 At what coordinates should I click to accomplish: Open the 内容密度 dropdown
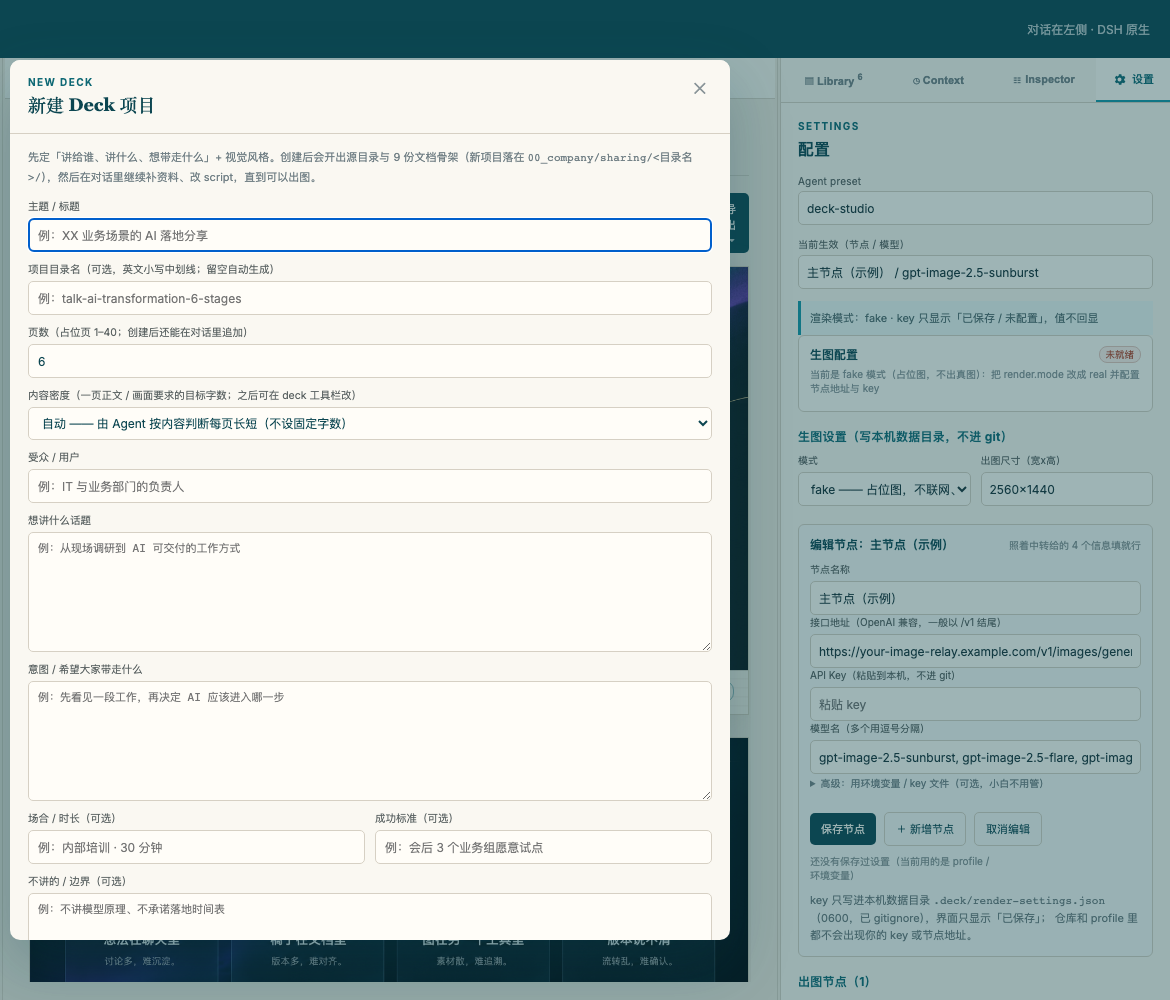pos(369,424)
